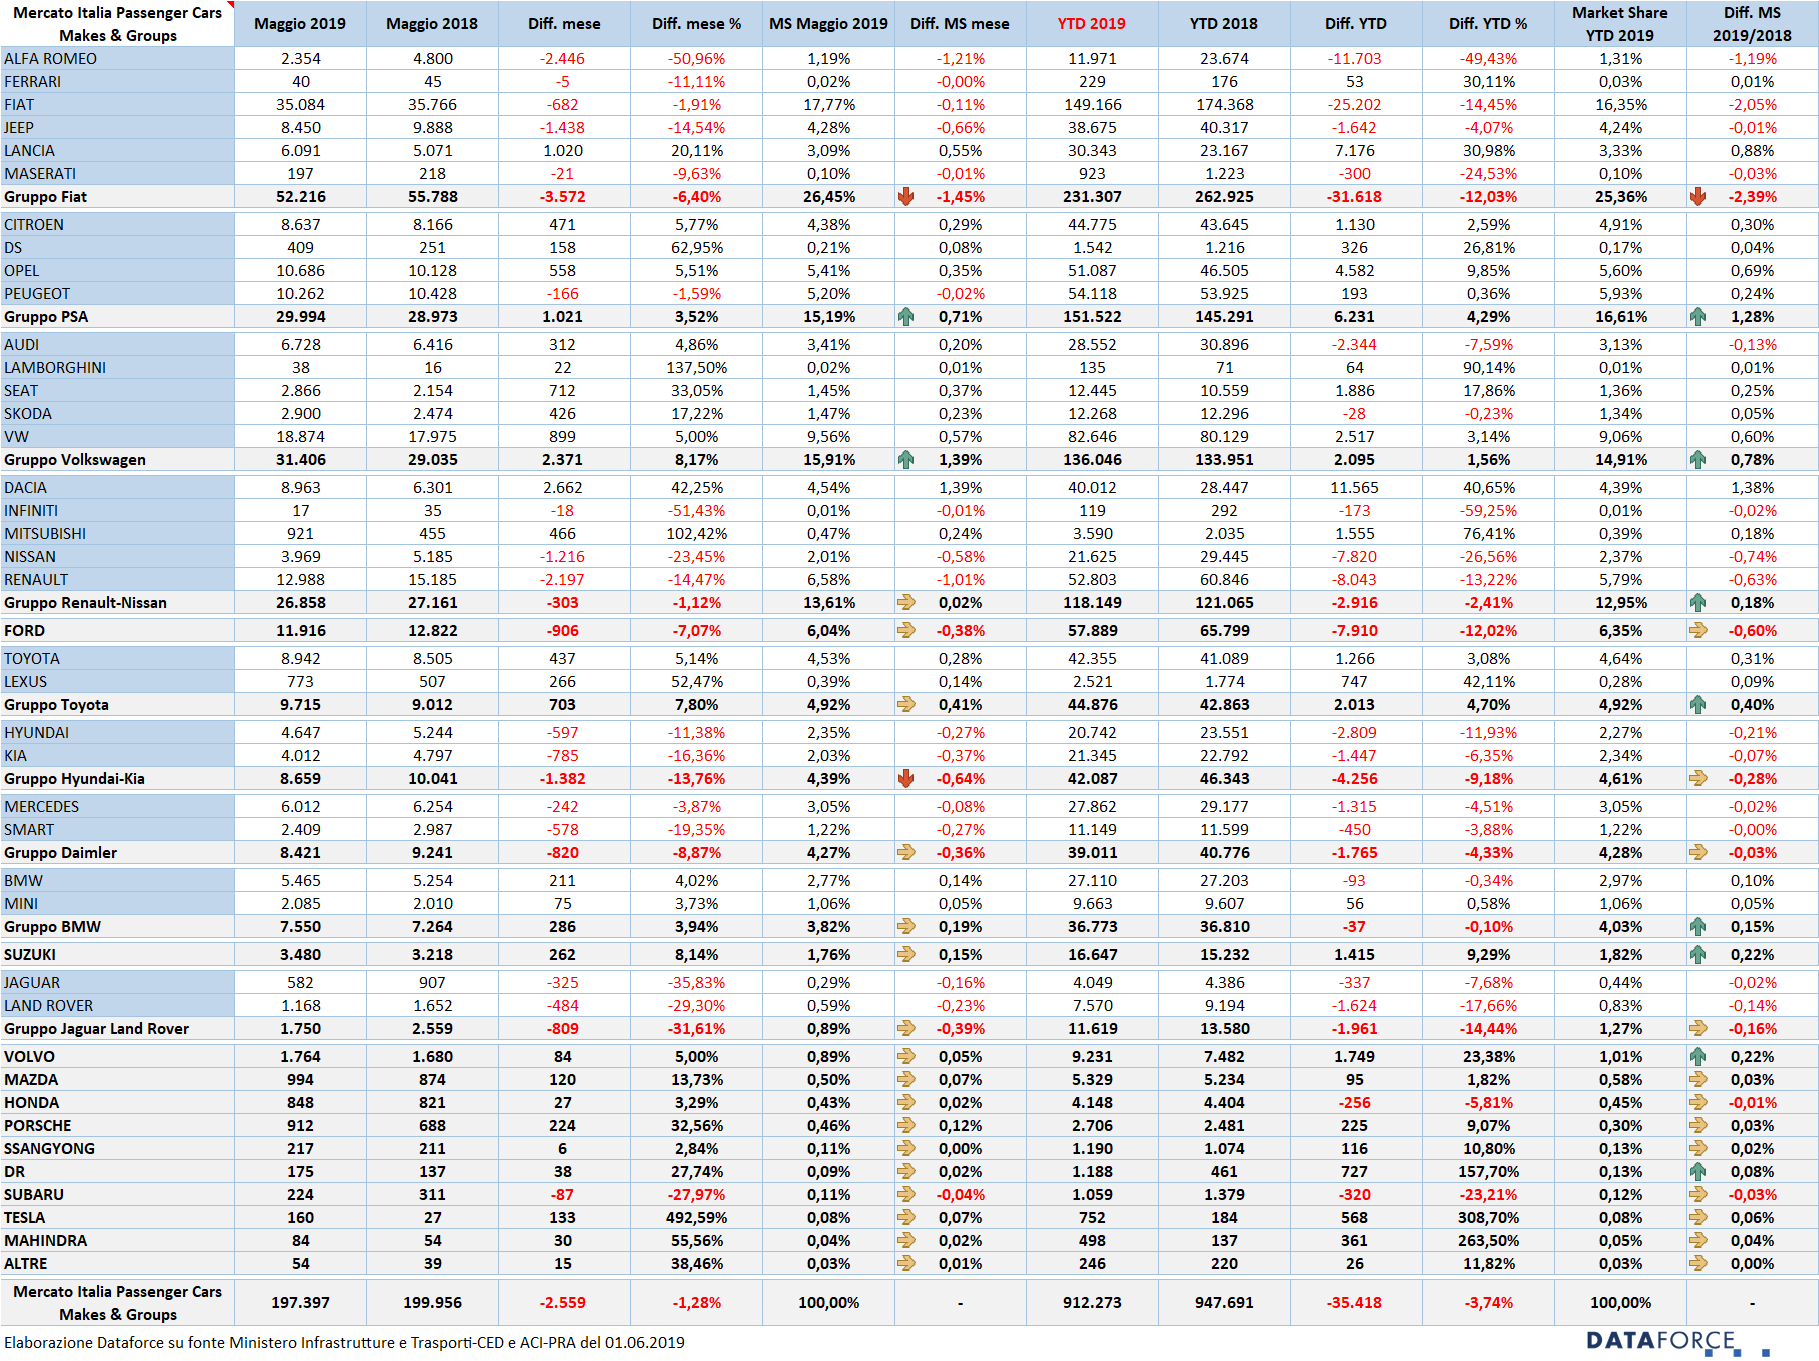The width and height of the screenshot is (1819, 1361).
Task: Click red down arrow in Gruppo Hyundai-Kia MS month column
Action: pyautogui.click(x=906, y=779)
